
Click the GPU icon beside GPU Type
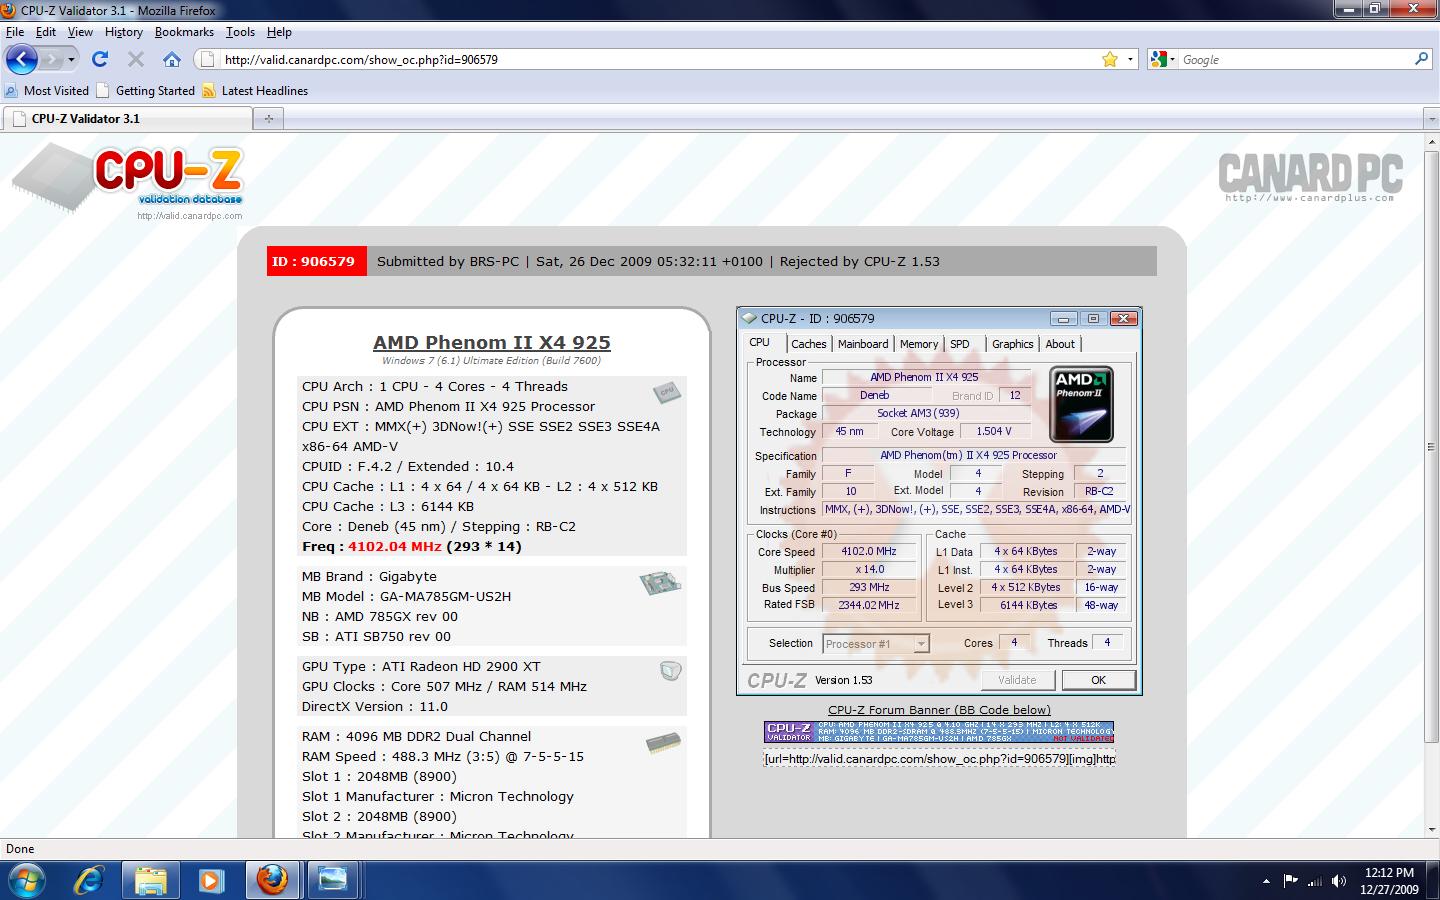click(670, 671)
